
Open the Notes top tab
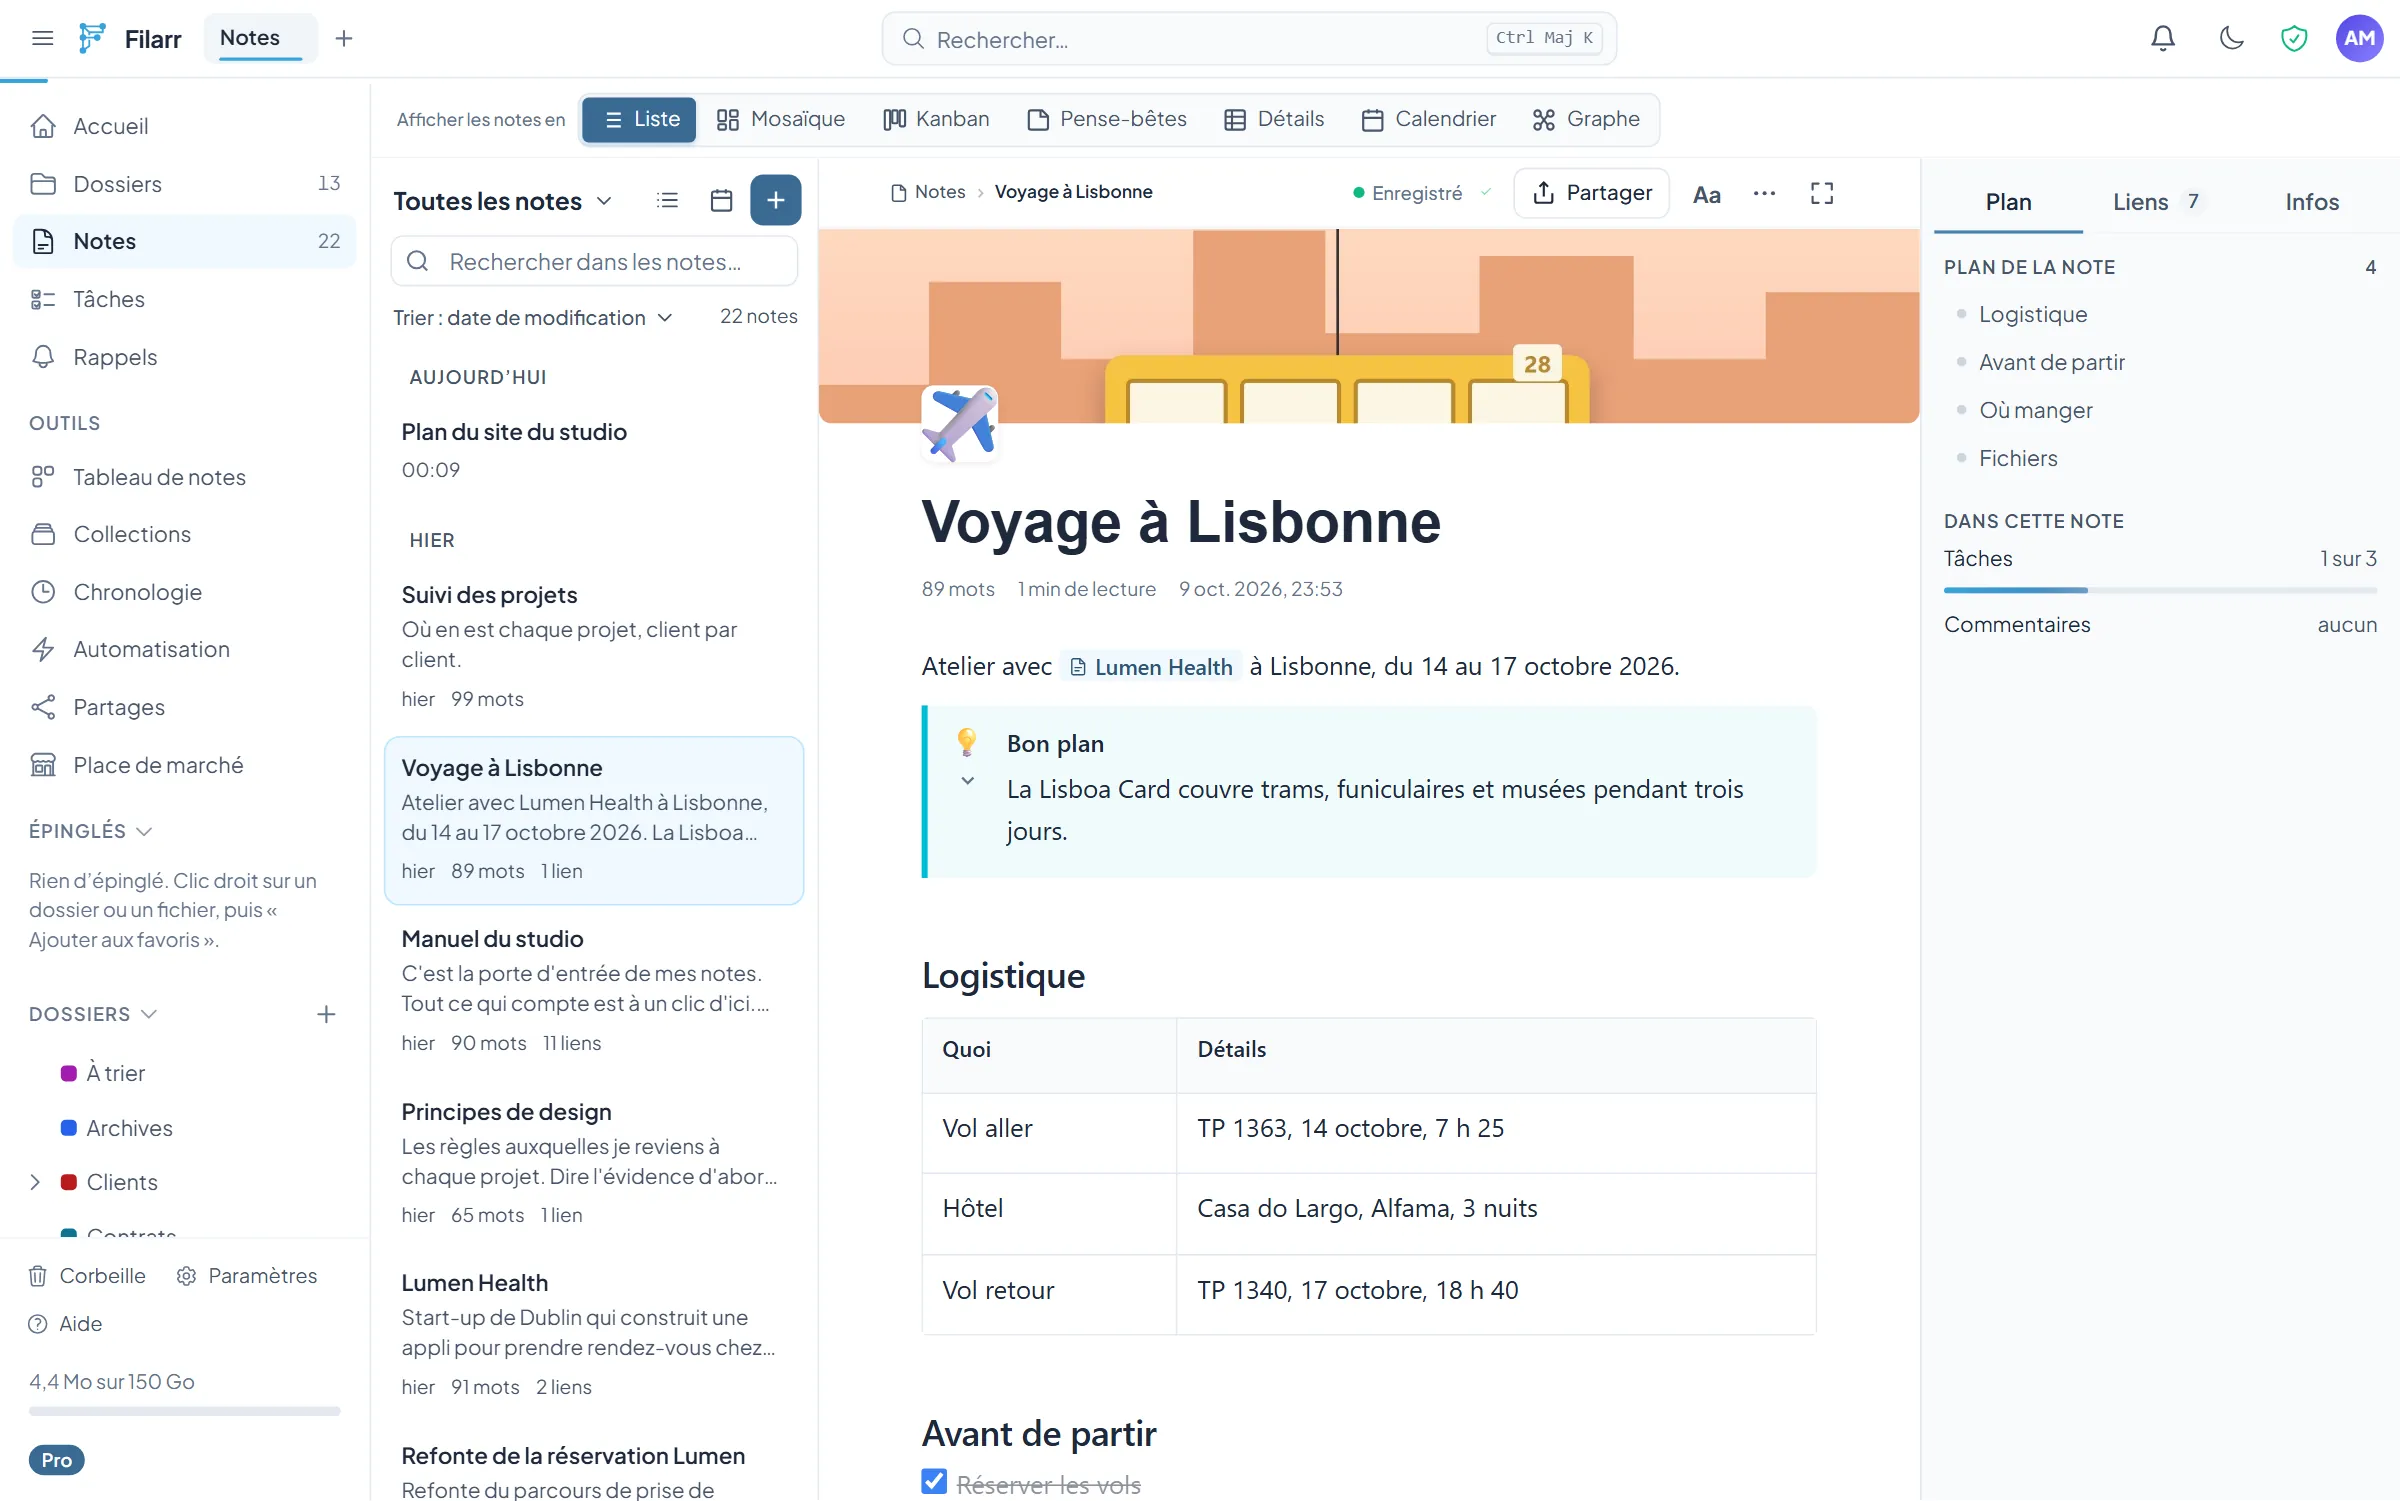coord(260,38)
